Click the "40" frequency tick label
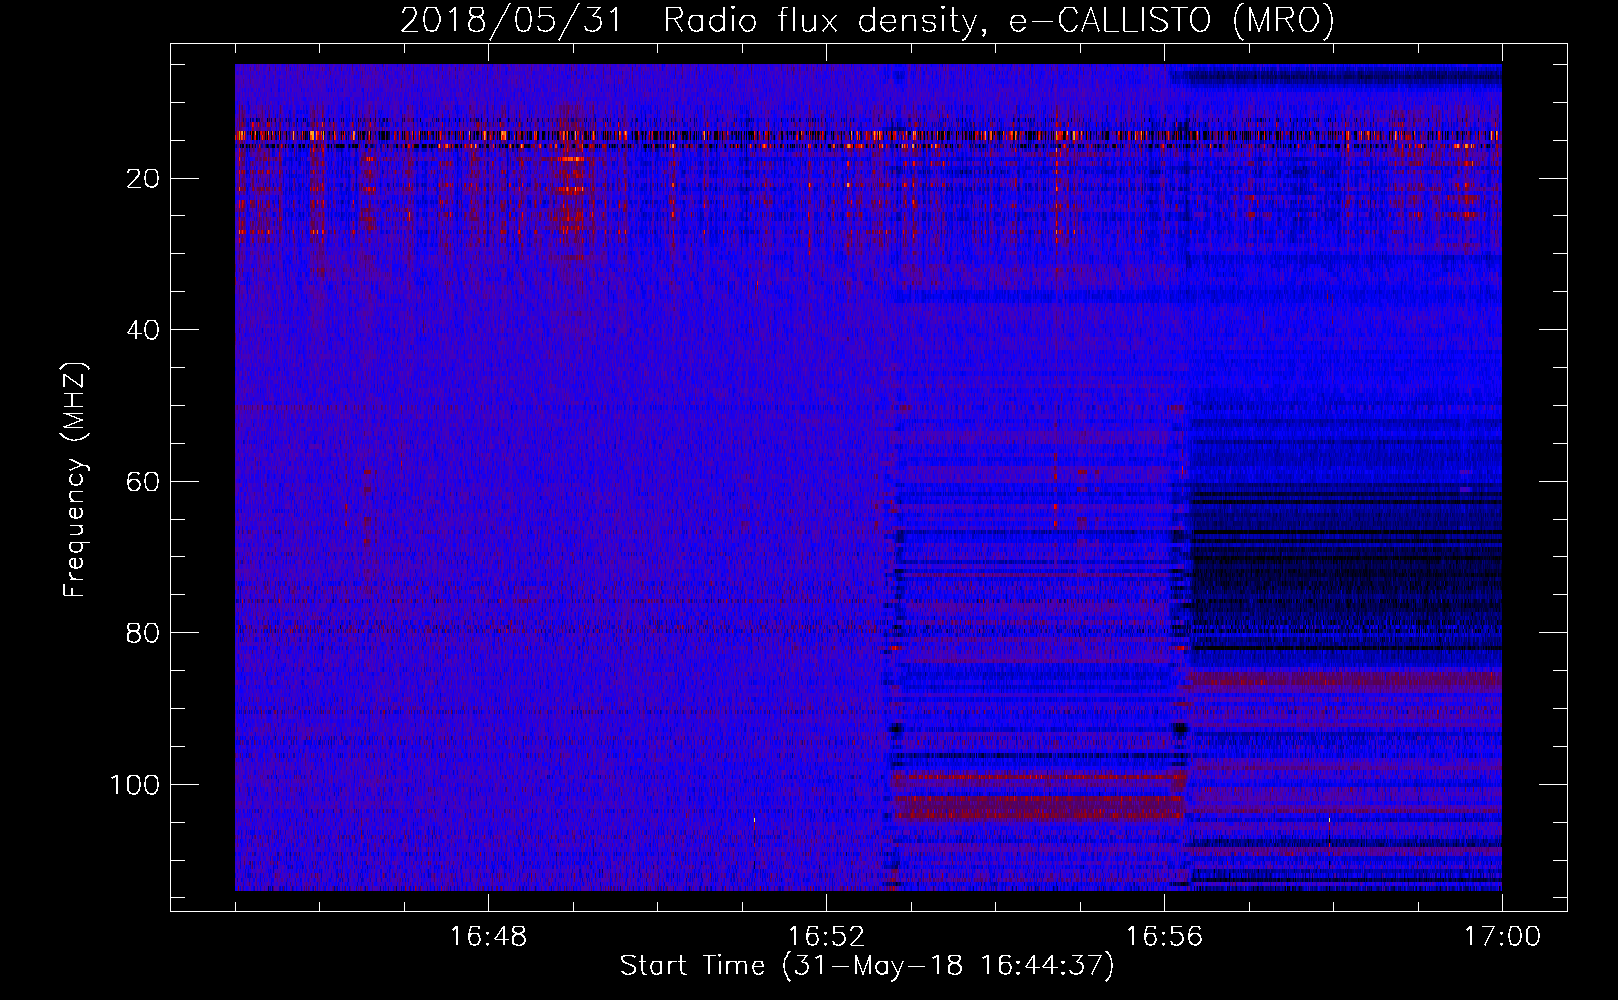 tap(143, 330)
